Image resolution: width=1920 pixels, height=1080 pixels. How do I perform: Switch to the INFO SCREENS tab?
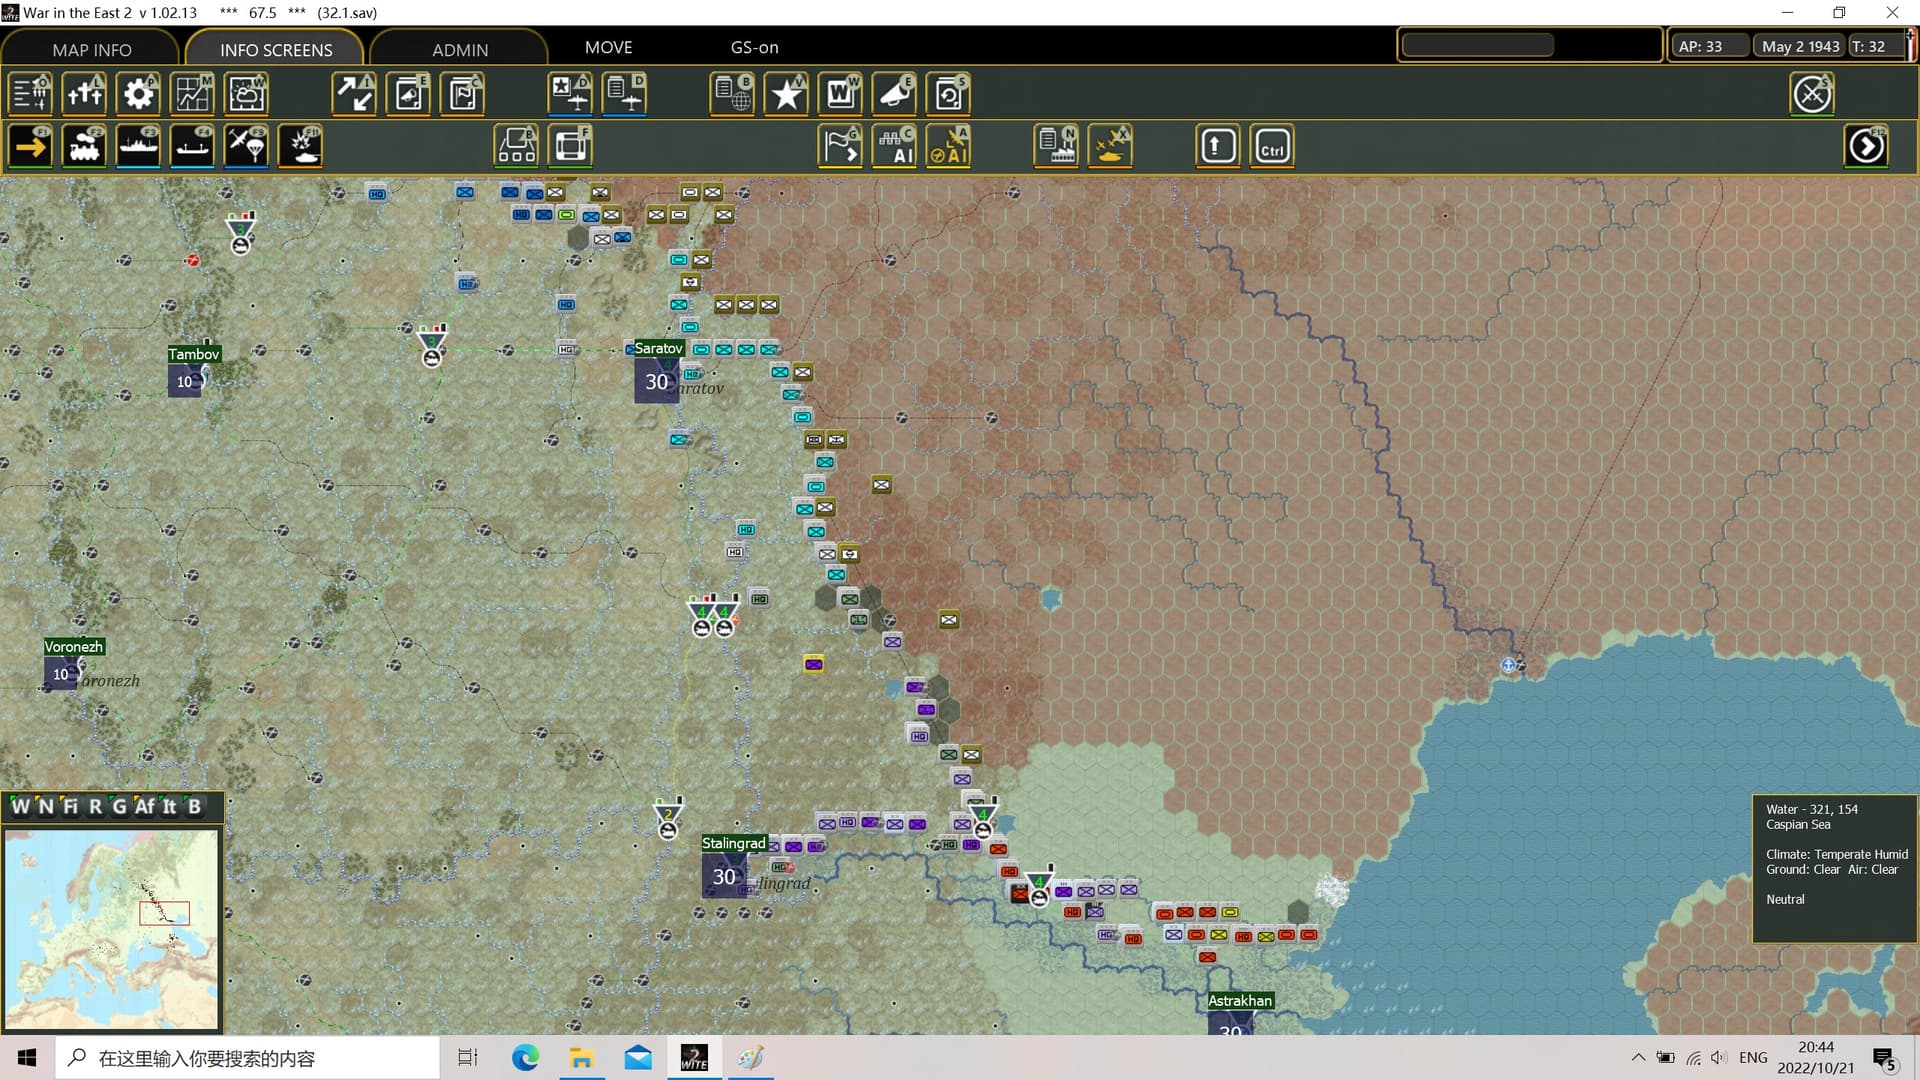276,49
